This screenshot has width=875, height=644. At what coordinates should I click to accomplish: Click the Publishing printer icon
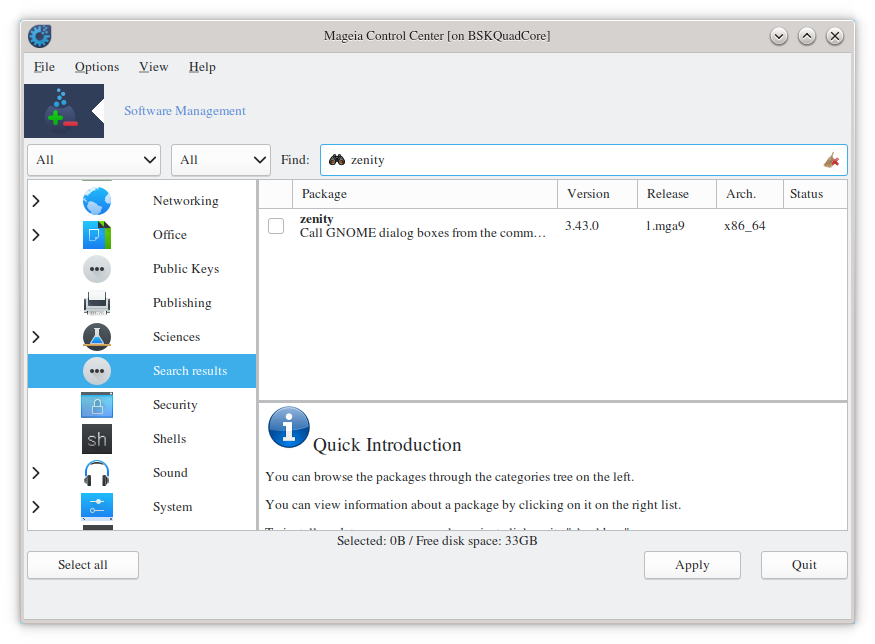coord(97,303)
